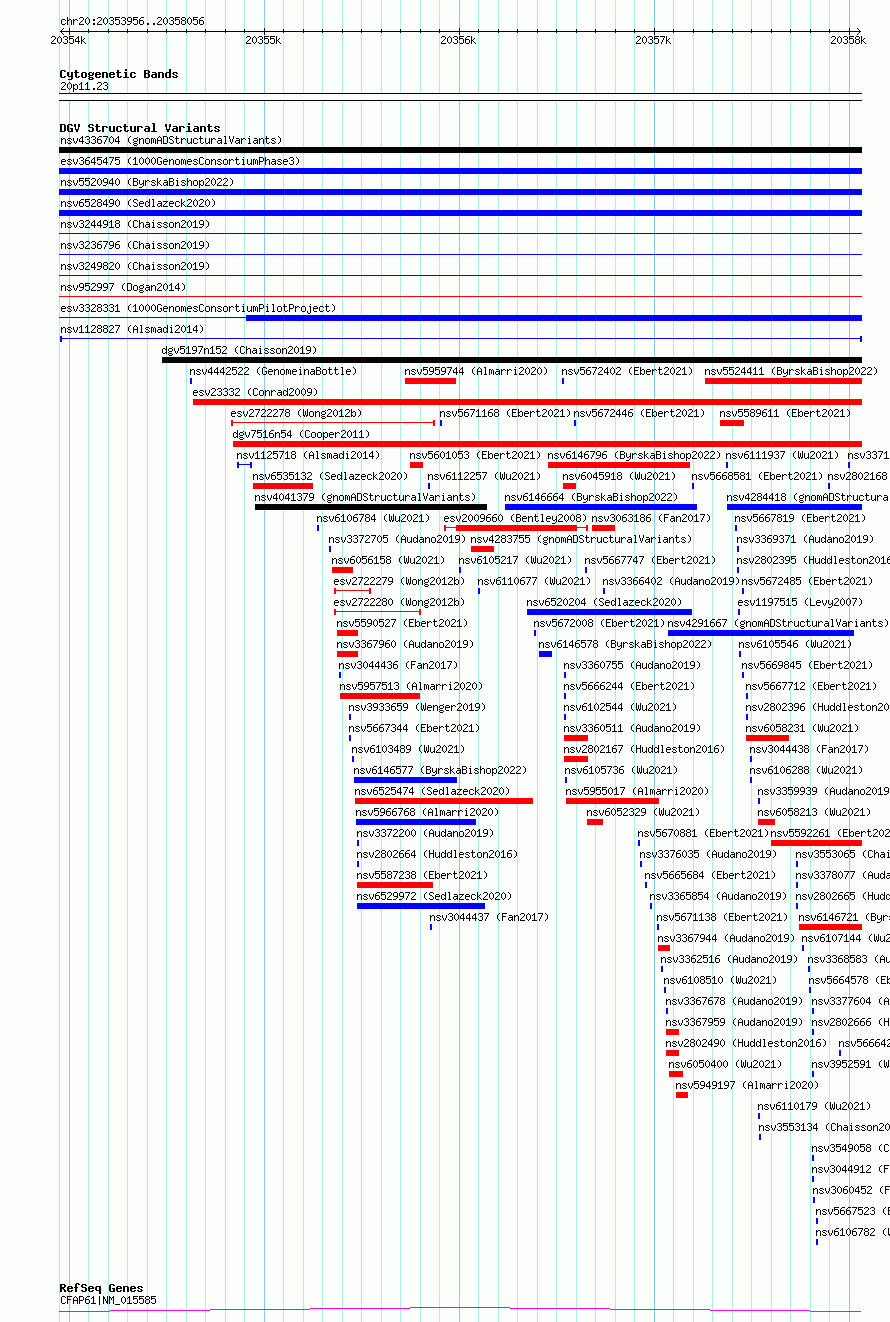
Task: Select nsv3367944 Audano2019 variant label
Action: [727, 938]
